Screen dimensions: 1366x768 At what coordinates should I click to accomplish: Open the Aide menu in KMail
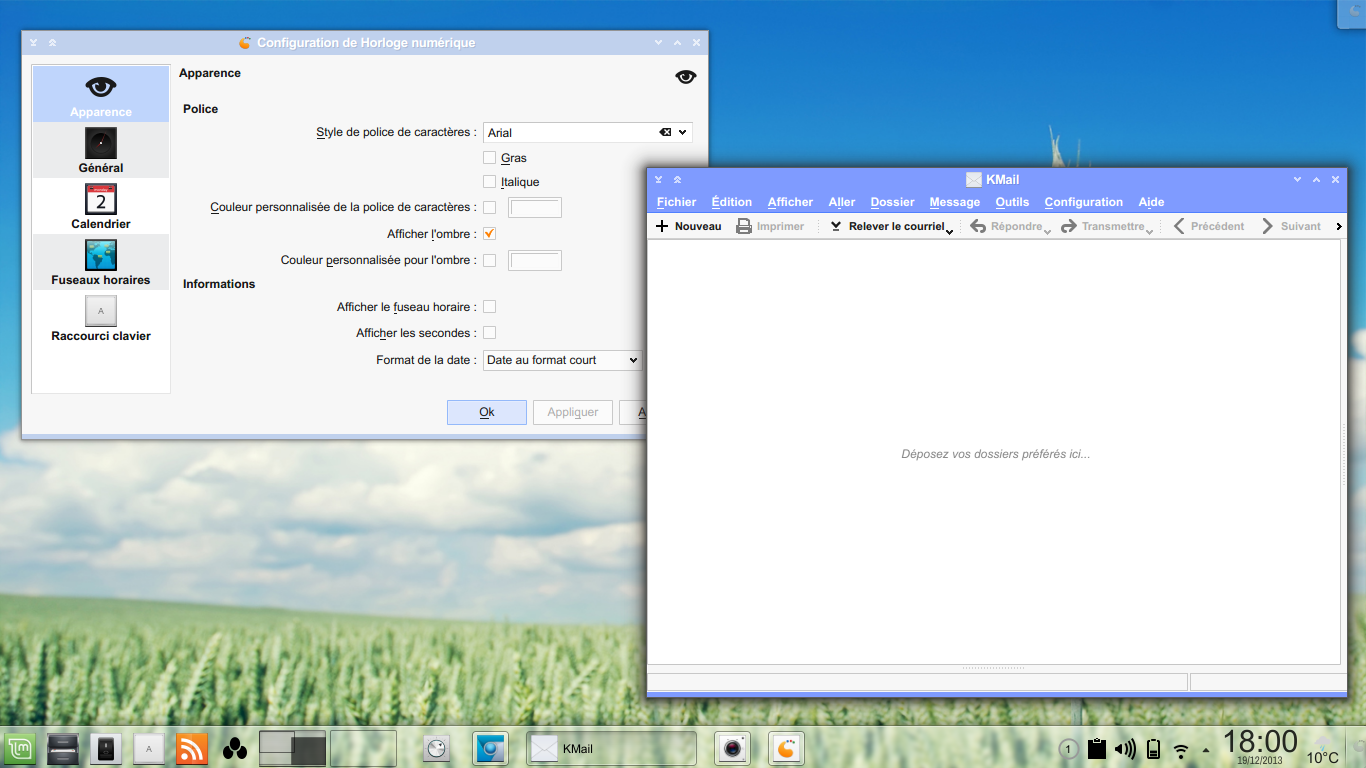click(1151, 202)
